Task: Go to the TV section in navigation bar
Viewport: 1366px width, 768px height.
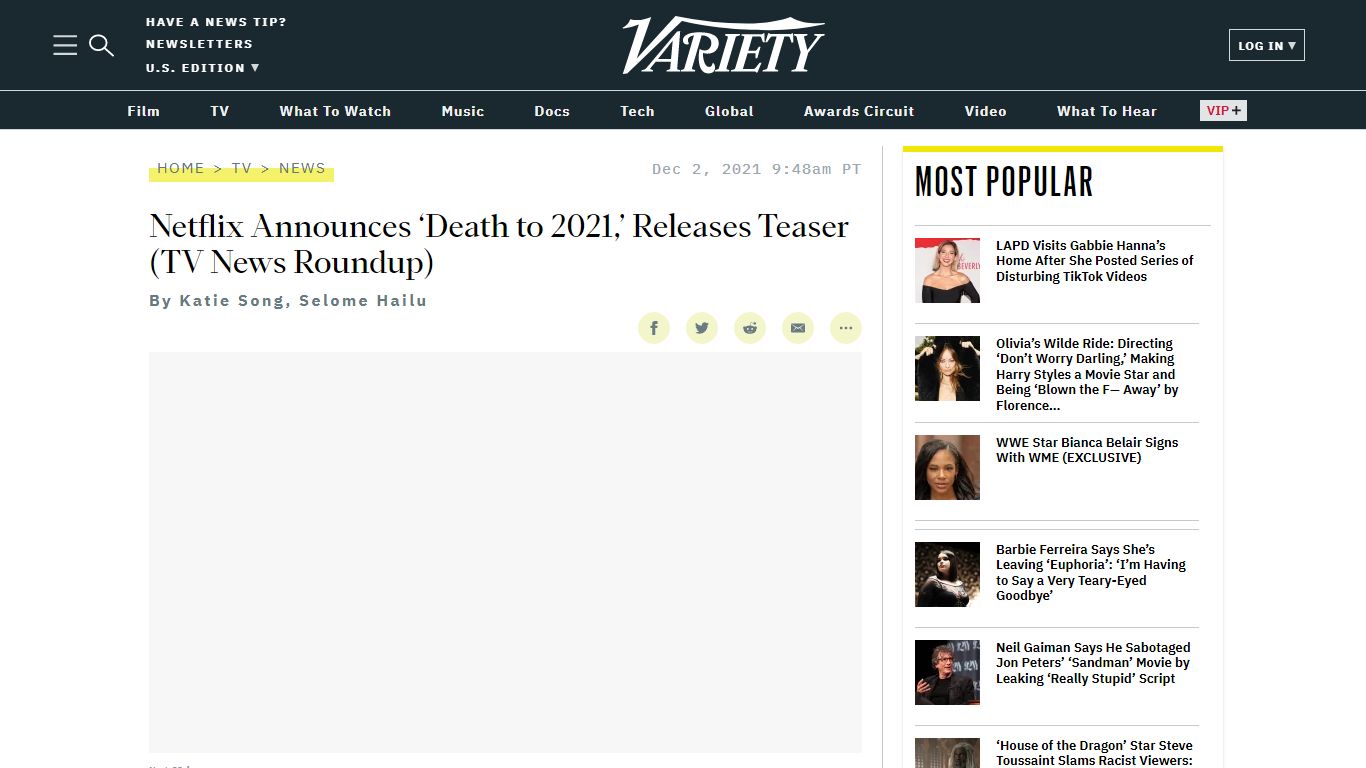Action: (x=220, y=111)
